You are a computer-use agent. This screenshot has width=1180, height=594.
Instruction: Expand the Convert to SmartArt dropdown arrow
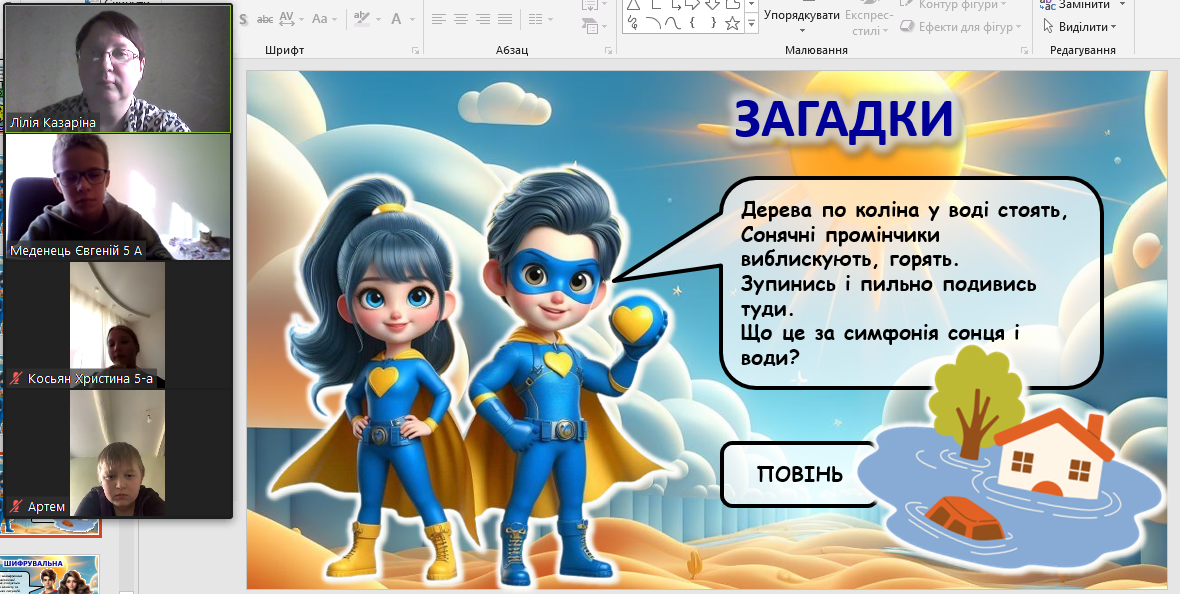pos(604,27)
